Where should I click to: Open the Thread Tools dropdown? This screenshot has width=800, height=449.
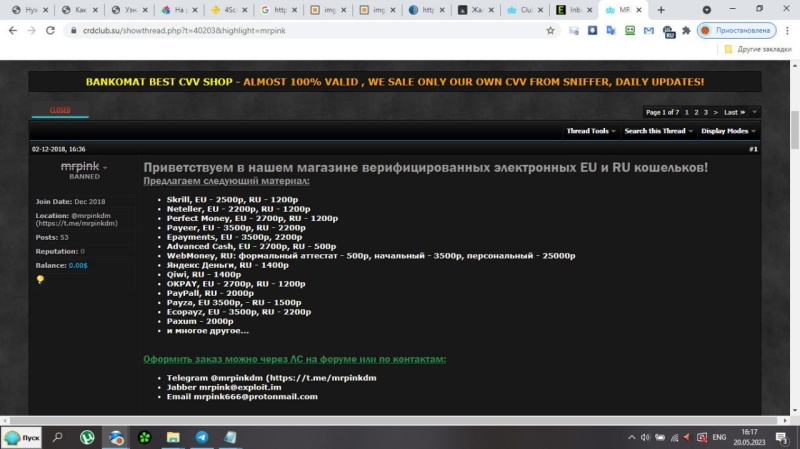(591, 131)
